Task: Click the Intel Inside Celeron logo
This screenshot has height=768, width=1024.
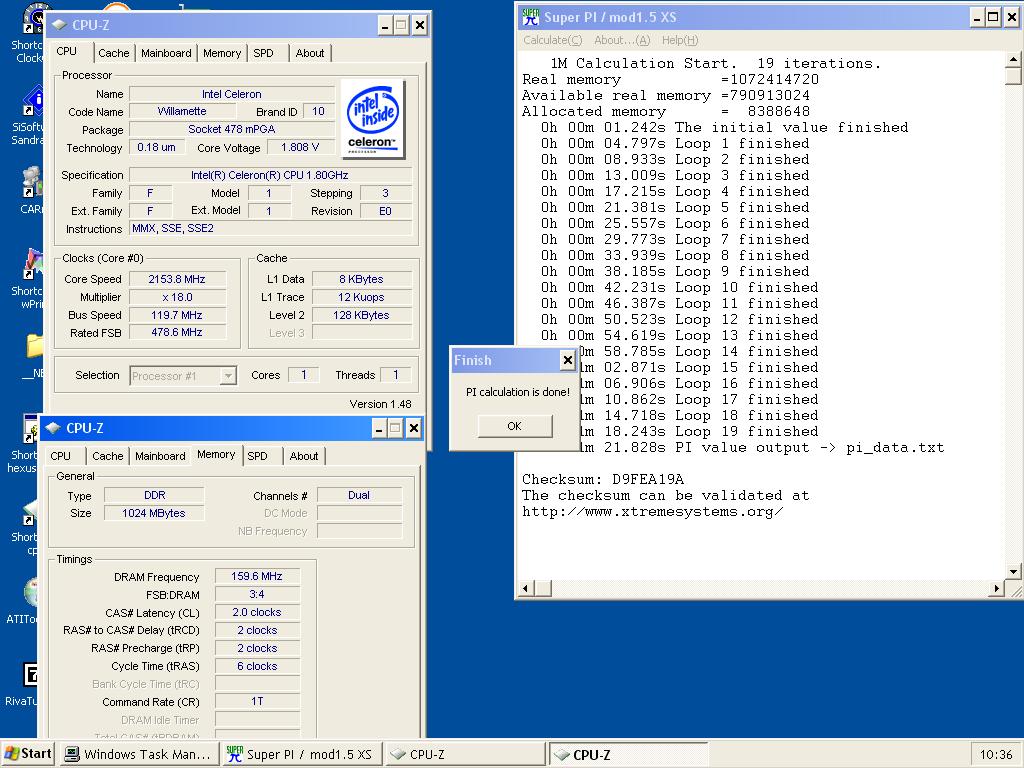Action: (373, 120)
